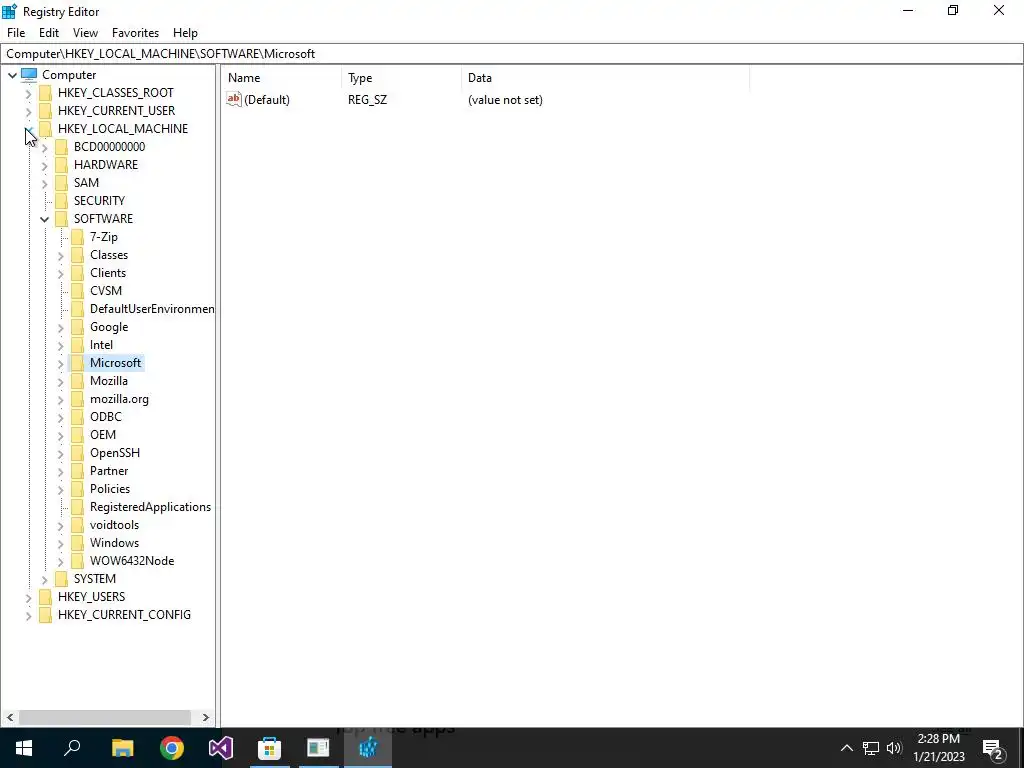Open Visual Studio from the taskbar

221,748
